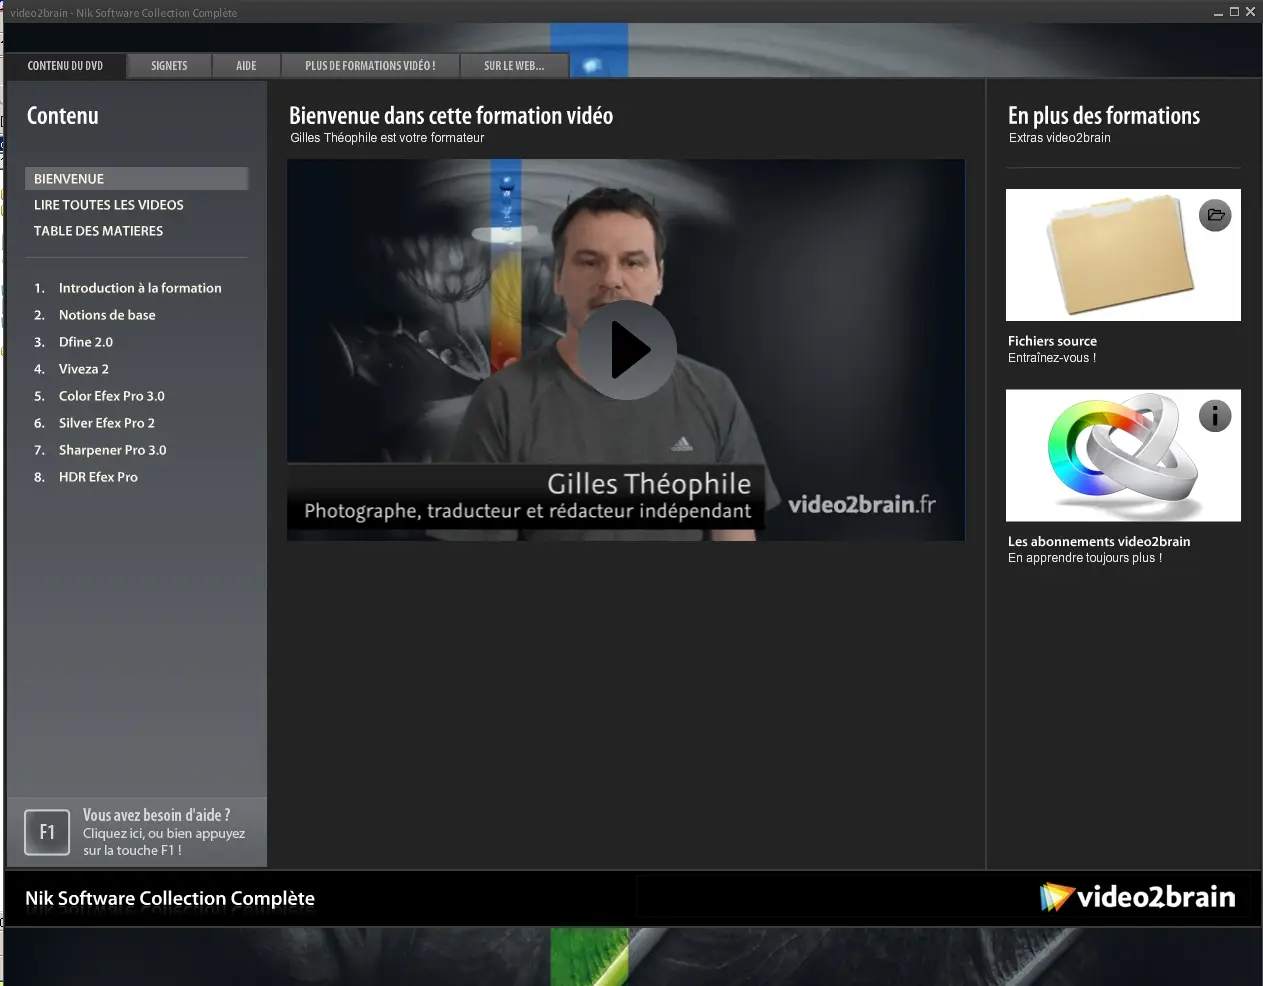Click the video2brain logo in the bottom bar
Screen dimensions: 1263x986
1137,897
